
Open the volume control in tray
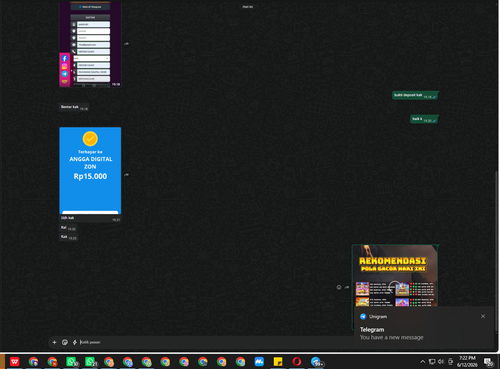(441, 361)
